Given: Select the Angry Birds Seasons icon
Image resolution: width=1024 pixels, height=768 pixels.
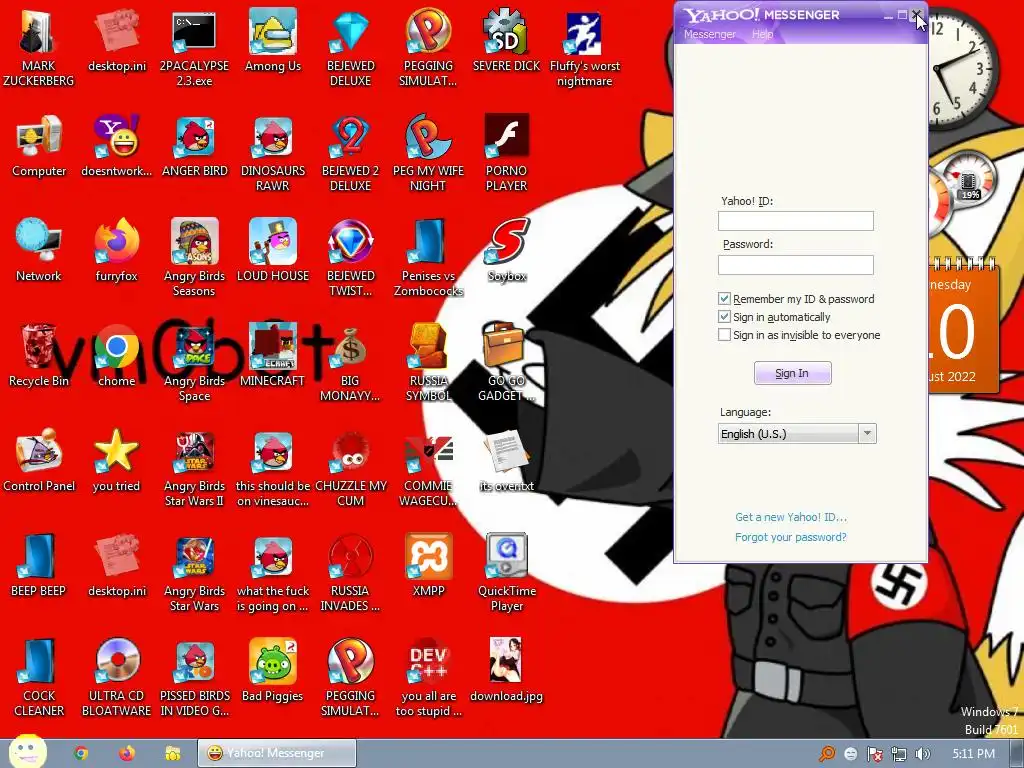Looking at the screenshot, I should [x=195, y=259].
